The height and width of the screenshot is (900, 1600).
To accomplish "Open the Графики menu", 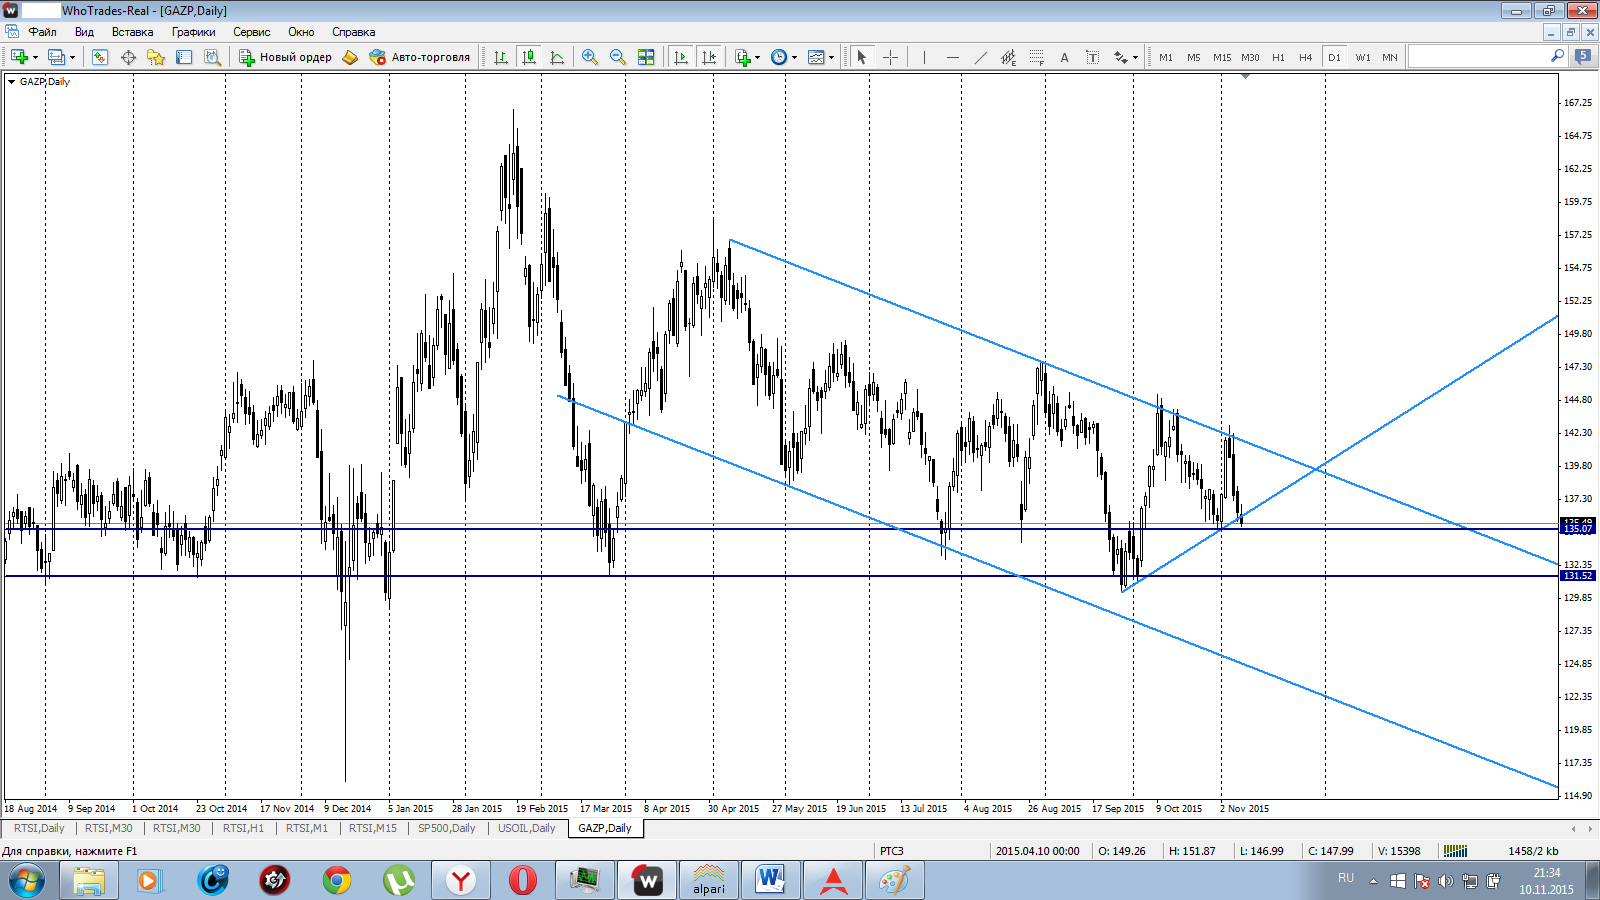I will coord(193,32).
